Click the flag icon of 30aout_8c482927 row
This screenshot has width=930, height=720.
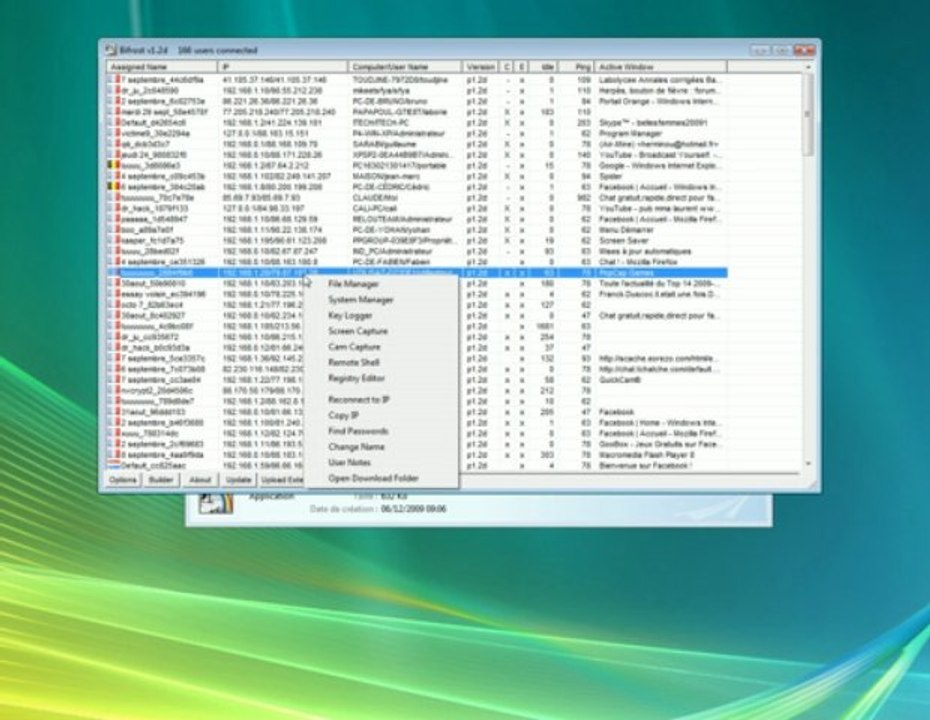click(114, 316)
